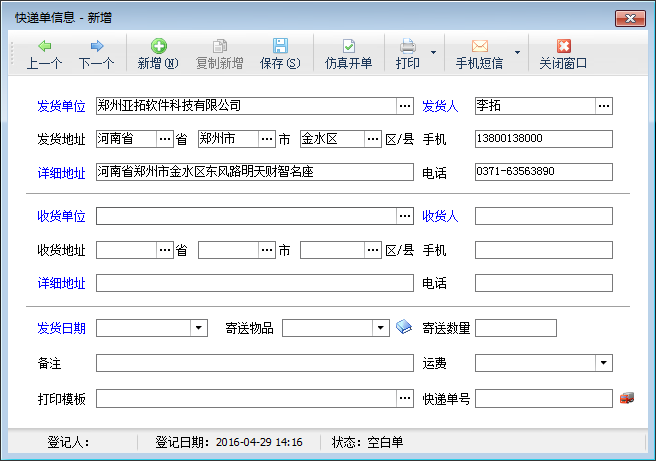The image size is (656, 461).
Task: Go to next record with 下一个 arrow
Action: click(x=96, y=46)
